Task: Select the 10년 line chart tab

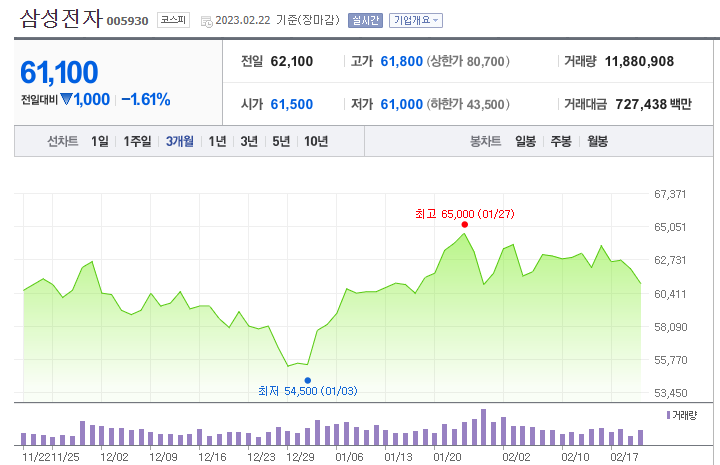Action: coord(316,141)
